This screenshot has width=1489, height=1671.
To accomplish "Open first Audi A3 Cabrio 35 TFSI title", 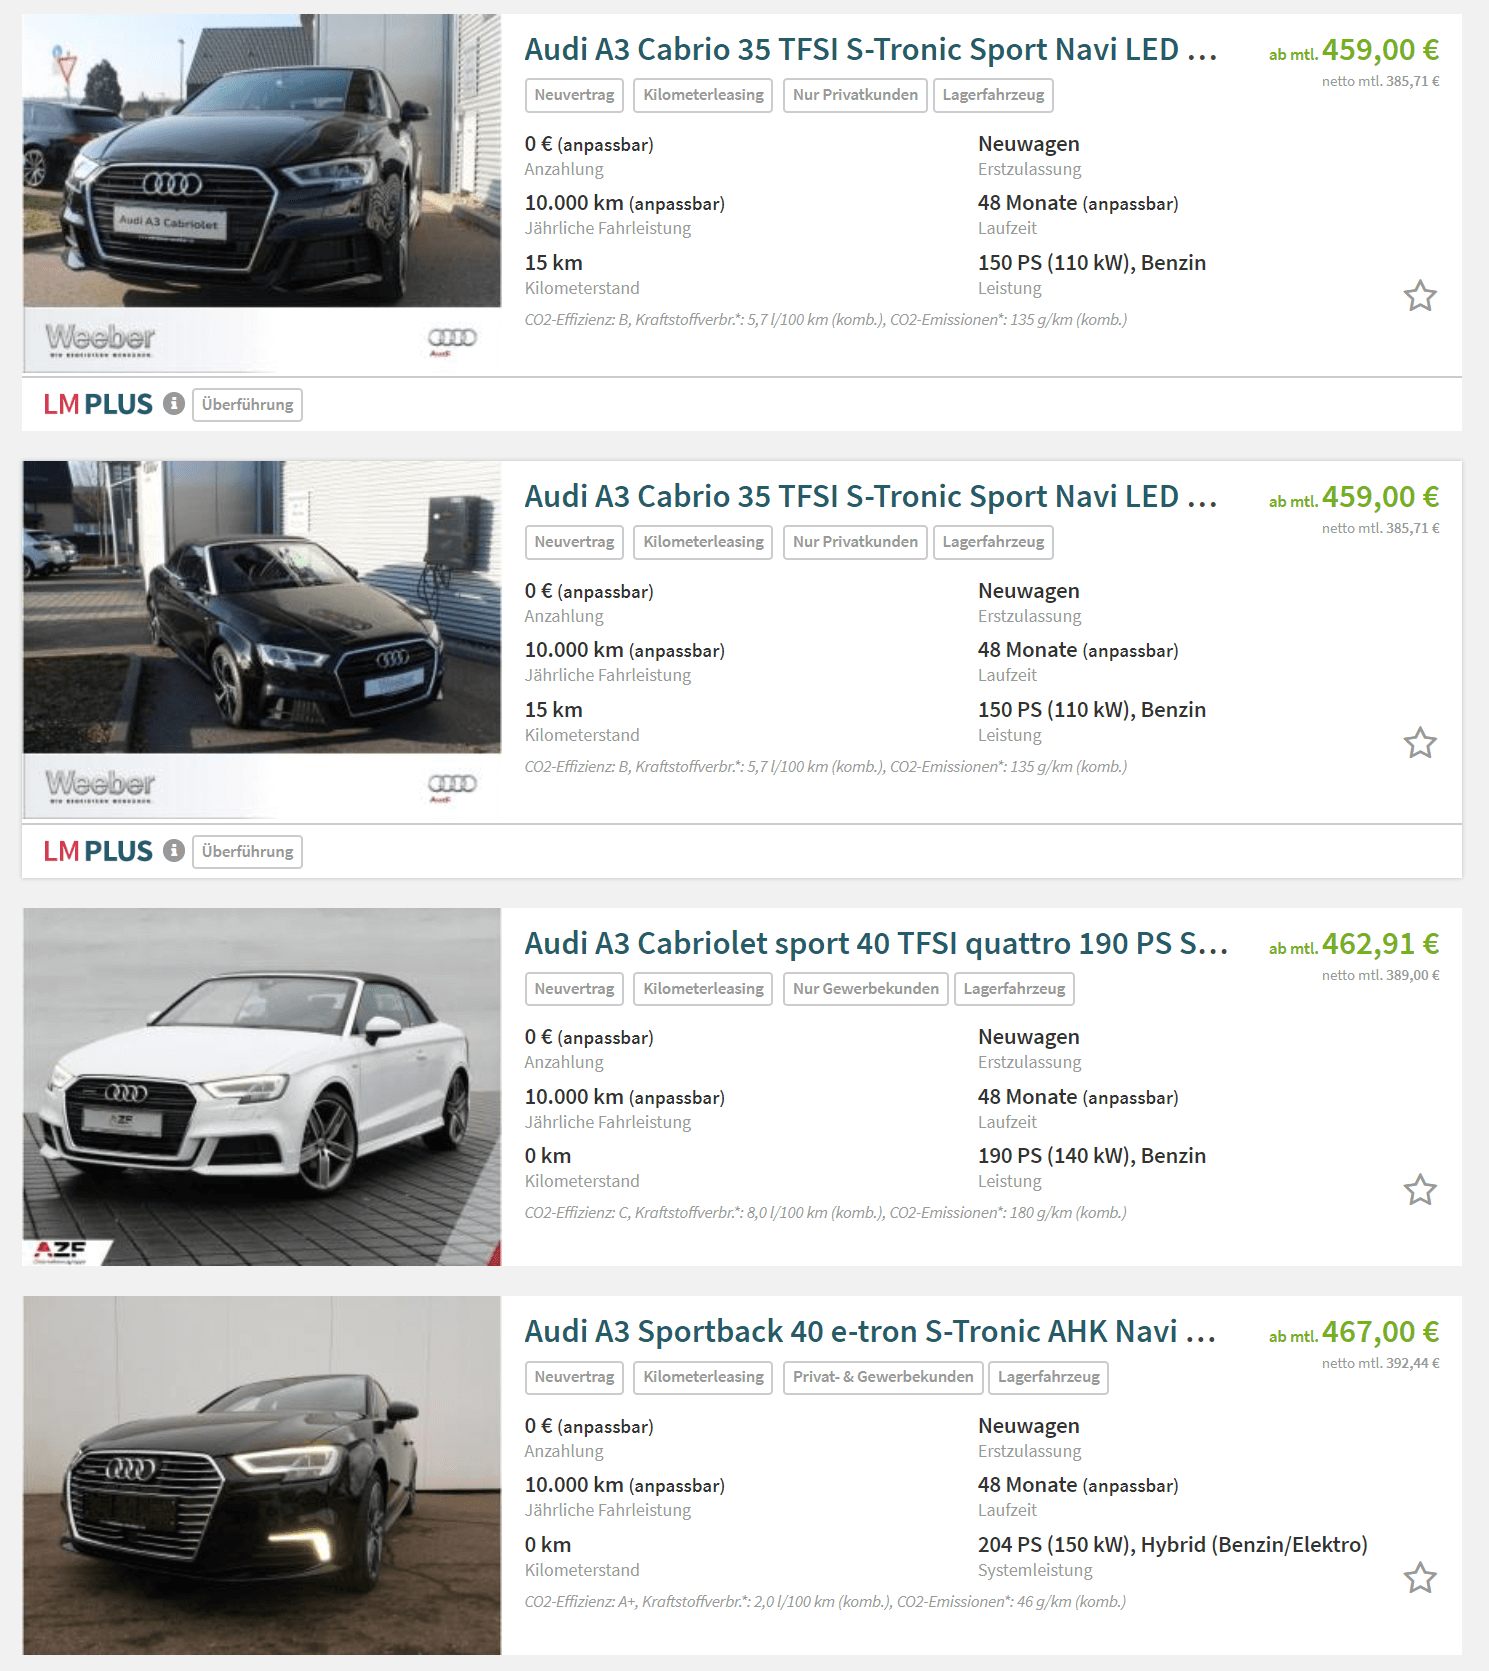I will [871, 50].
